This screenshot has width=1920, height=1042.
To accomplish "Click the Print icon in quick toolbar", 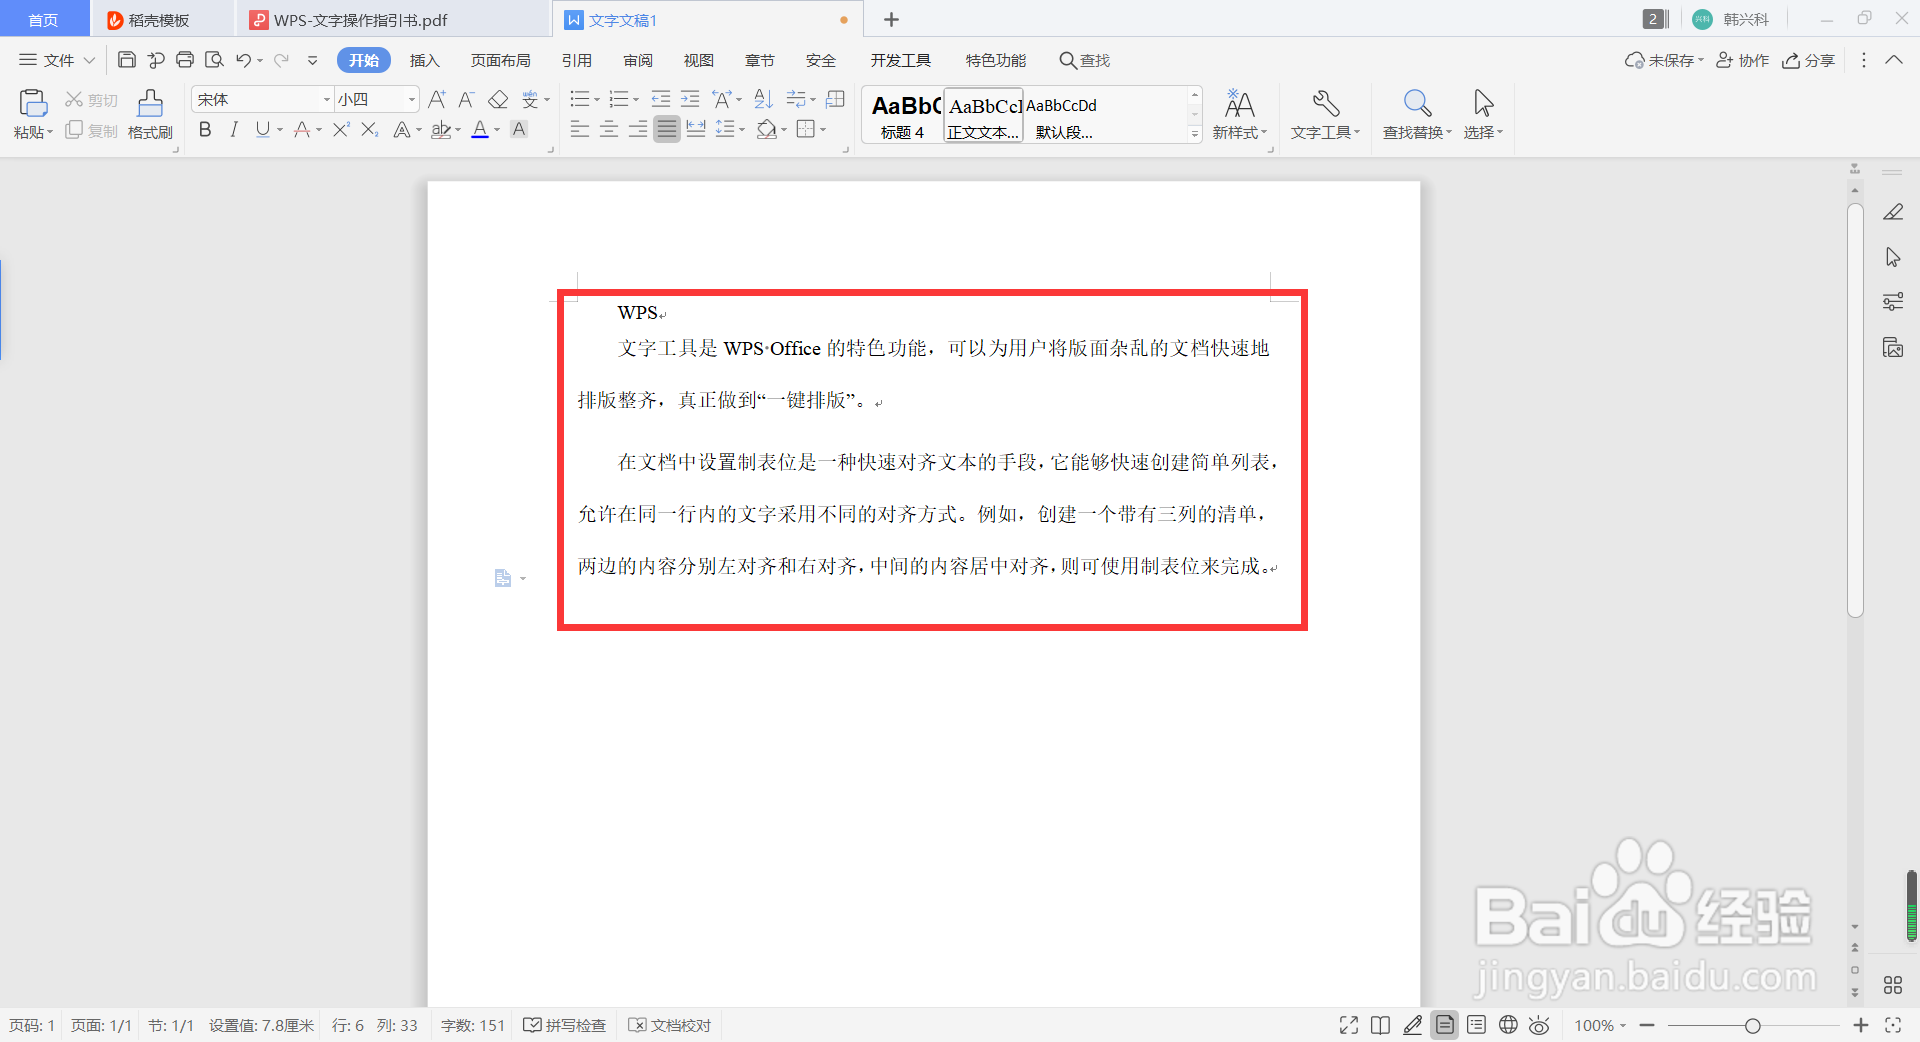I will point(185,60).
